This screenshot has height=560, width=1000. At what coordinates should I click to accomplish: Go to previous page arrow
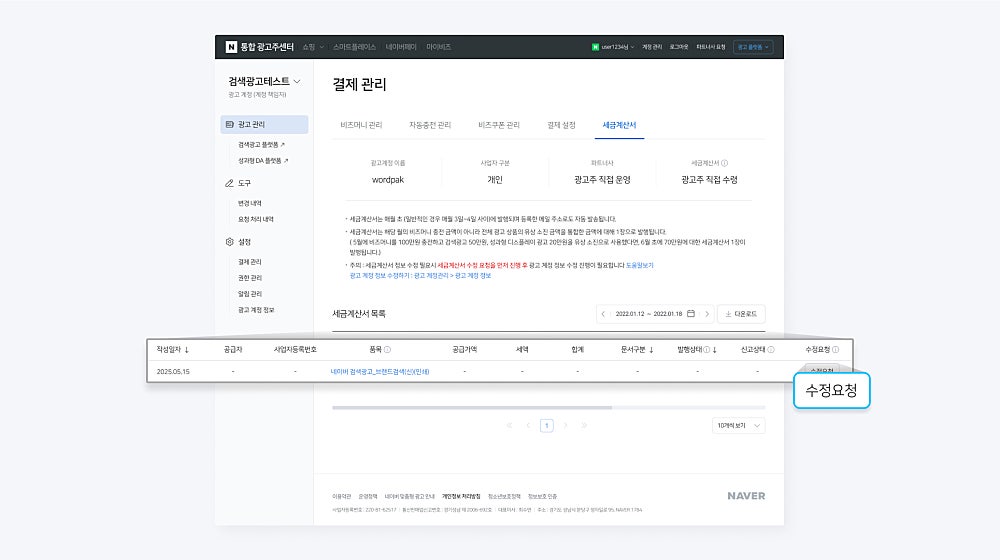coord(528,425)
